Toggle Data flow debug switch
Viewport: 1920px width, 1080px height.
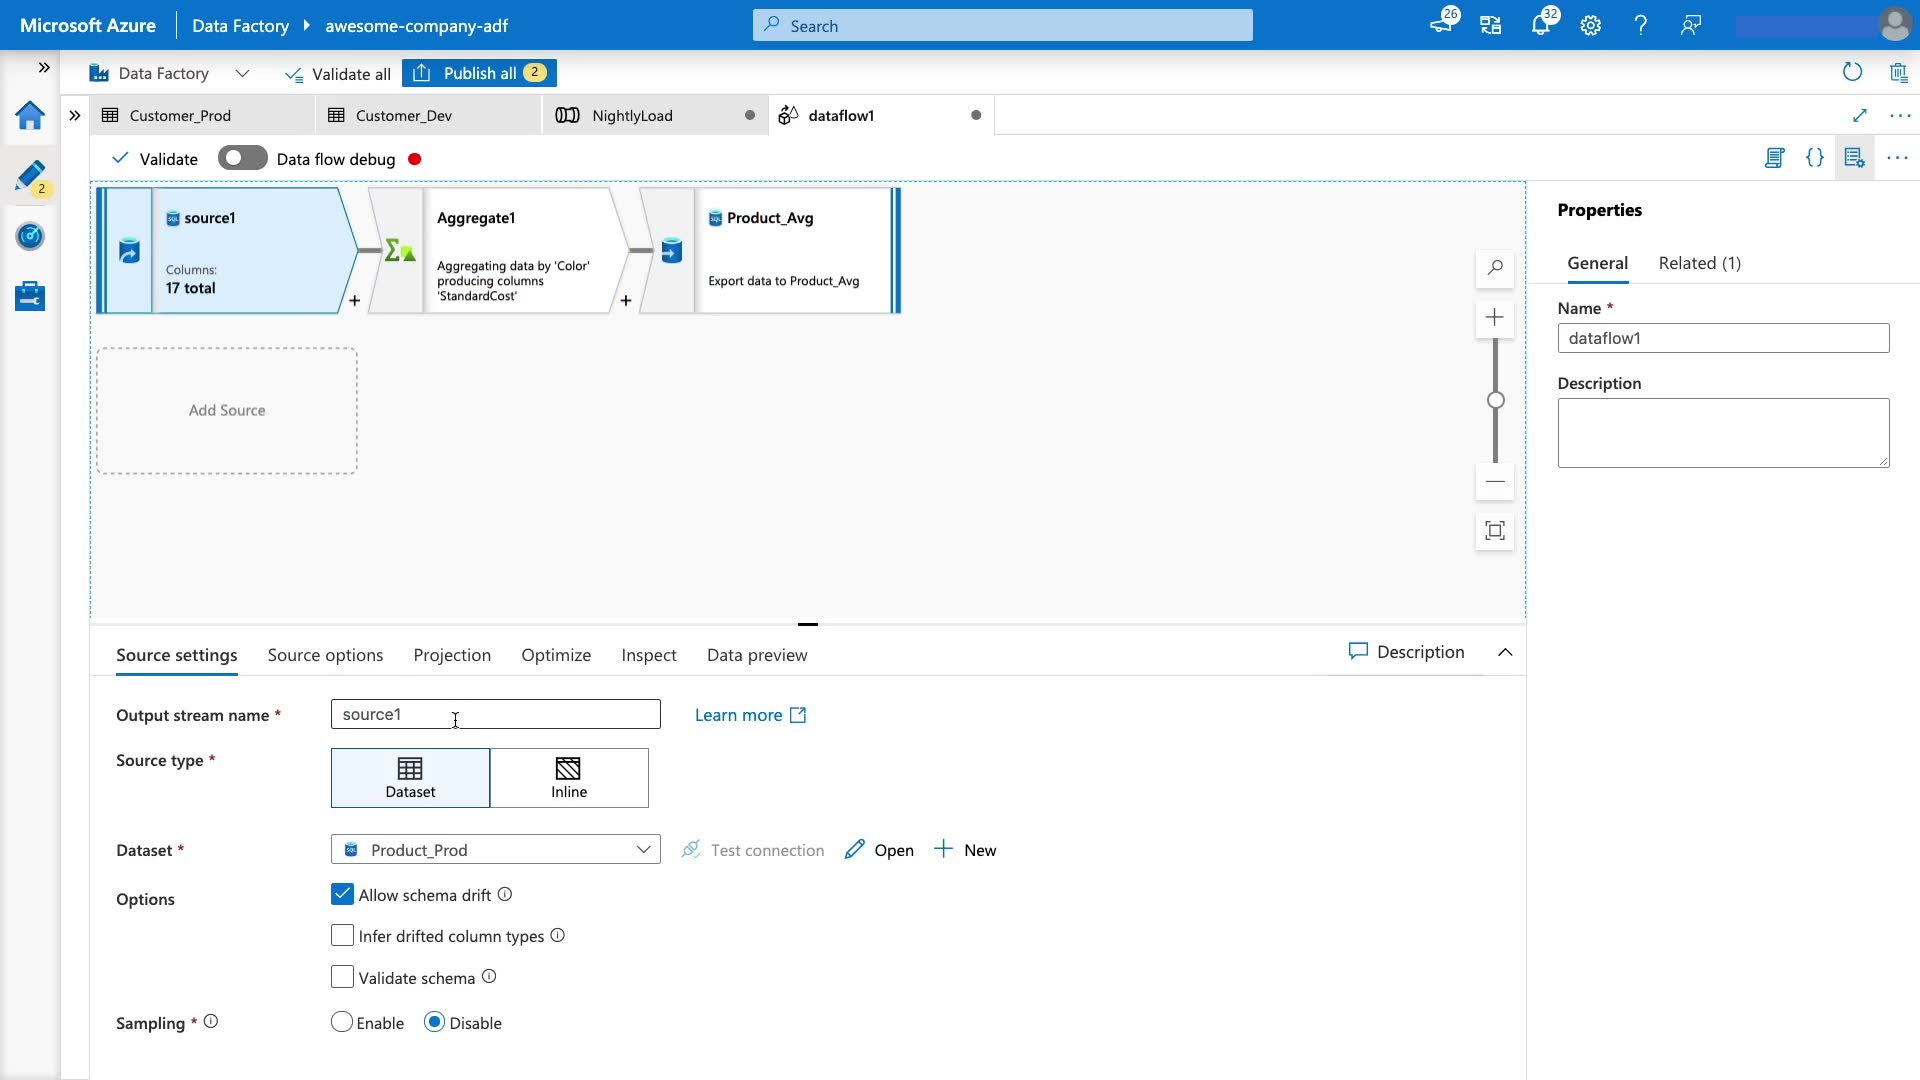[242, 158]
